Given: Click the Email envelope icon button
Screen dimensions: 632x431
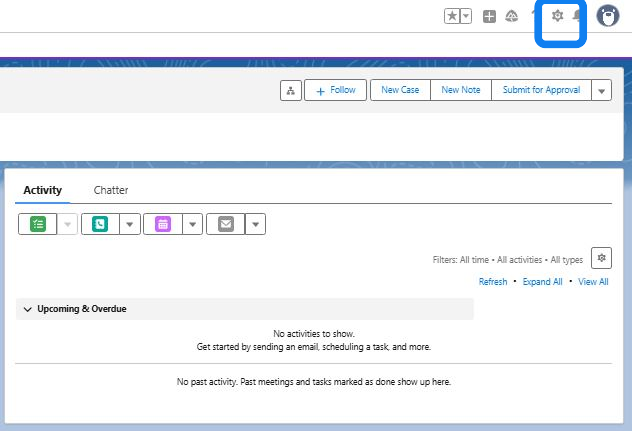Looking at the screenshot, I should point(225,224).
